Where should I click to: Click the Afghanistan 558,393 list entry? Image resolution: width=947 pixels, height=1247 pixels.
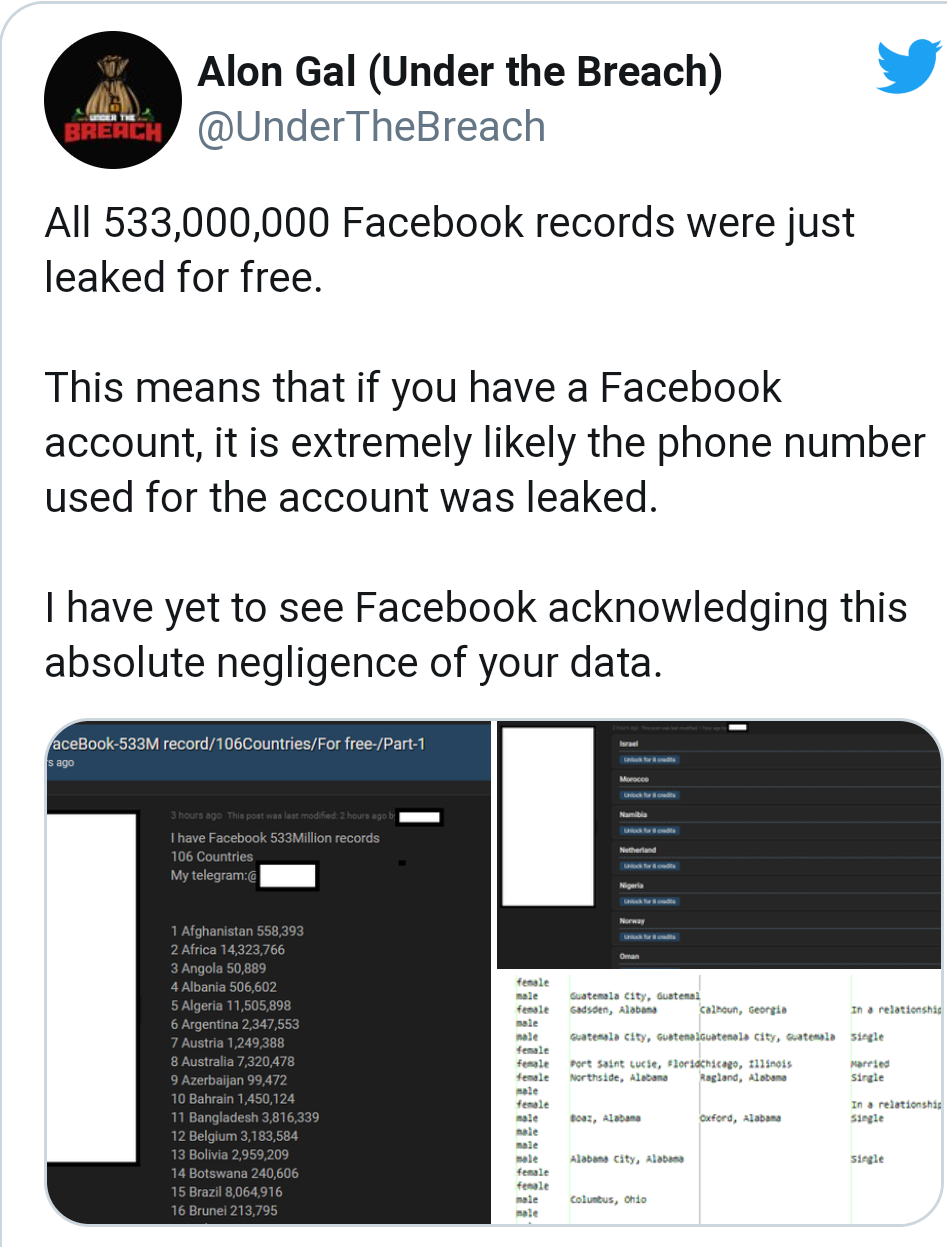pyautogui.click(x=237, y=931)
